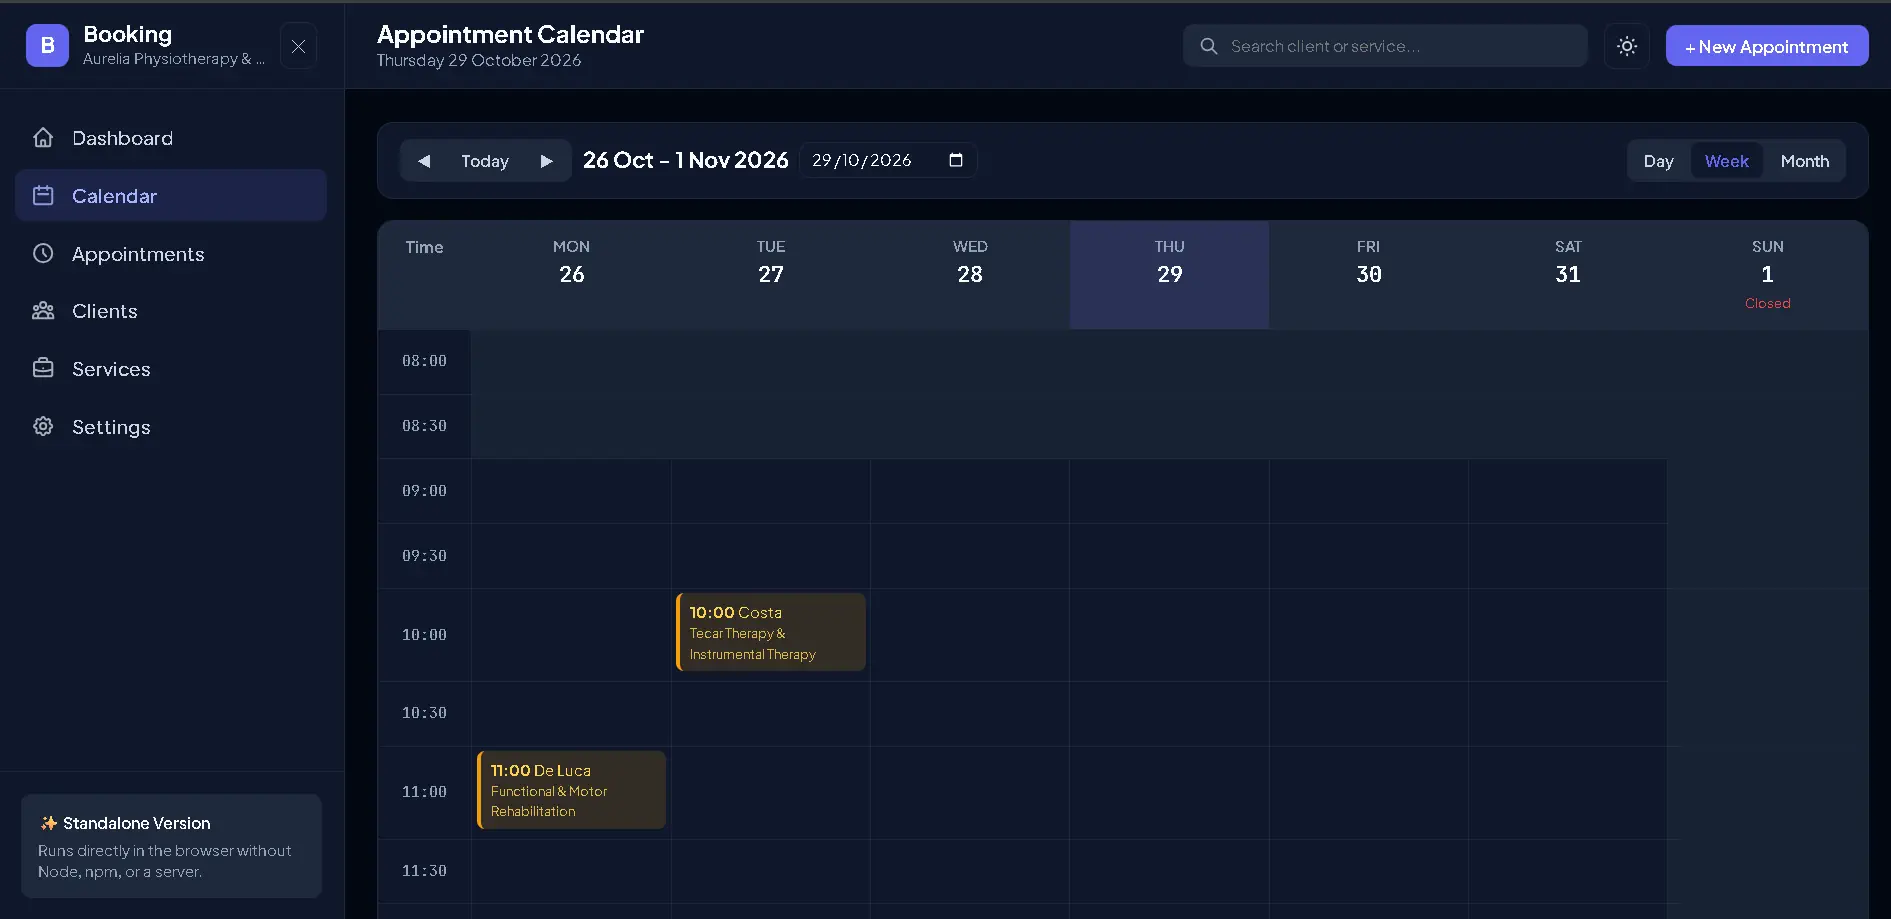Screen dimensions: 1891x919
Task: Select Thursday 29 column header
Action: [x=1170, y=275]
